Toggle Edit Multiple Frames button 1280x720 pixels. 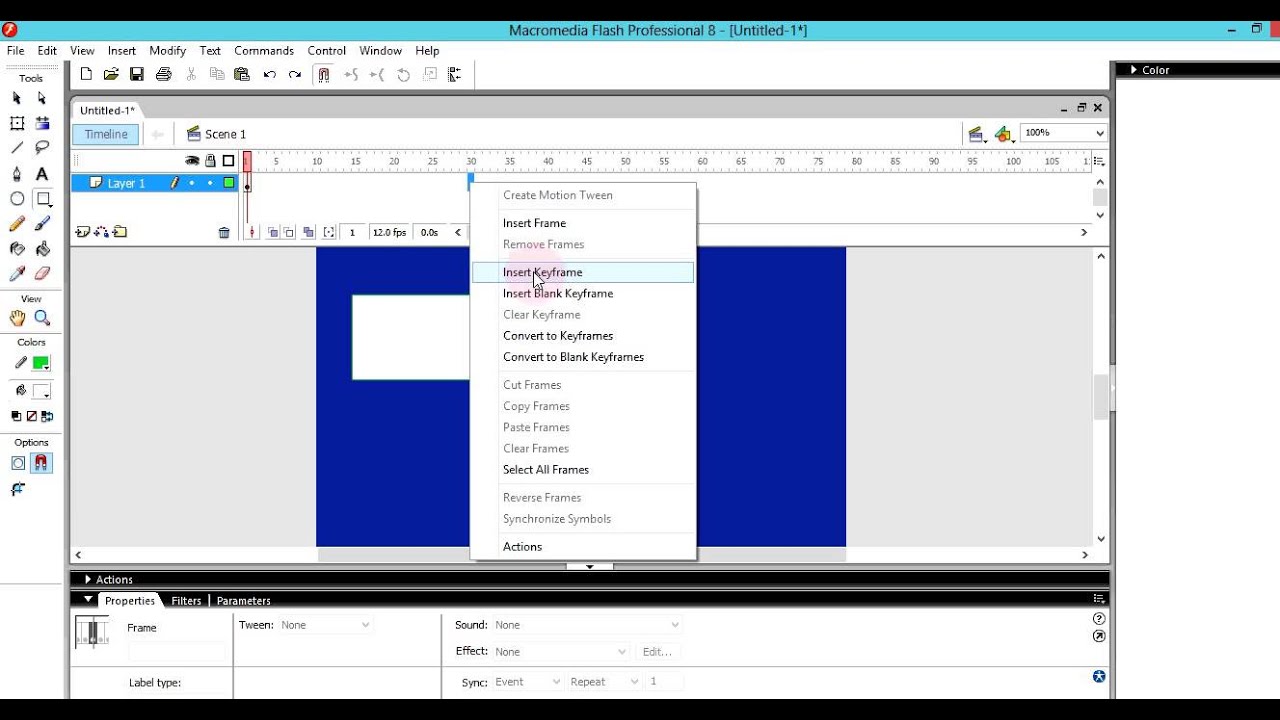(308, 232)
